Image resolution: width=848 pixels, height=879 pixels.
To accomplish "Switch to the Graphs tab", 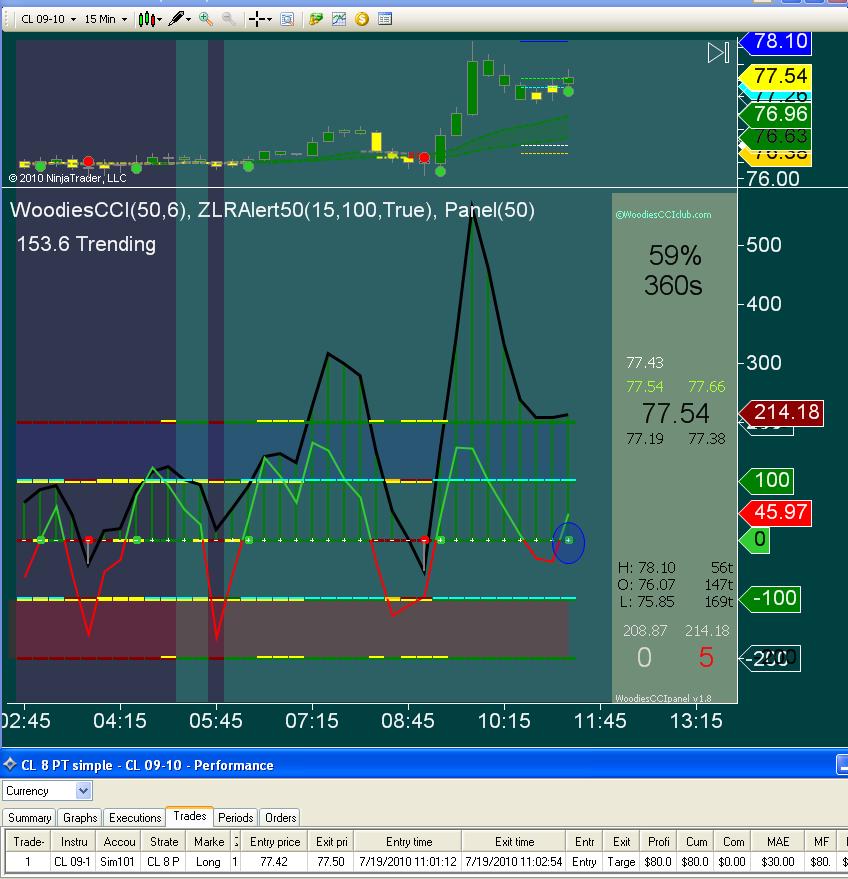I will (x=80, y=818).
